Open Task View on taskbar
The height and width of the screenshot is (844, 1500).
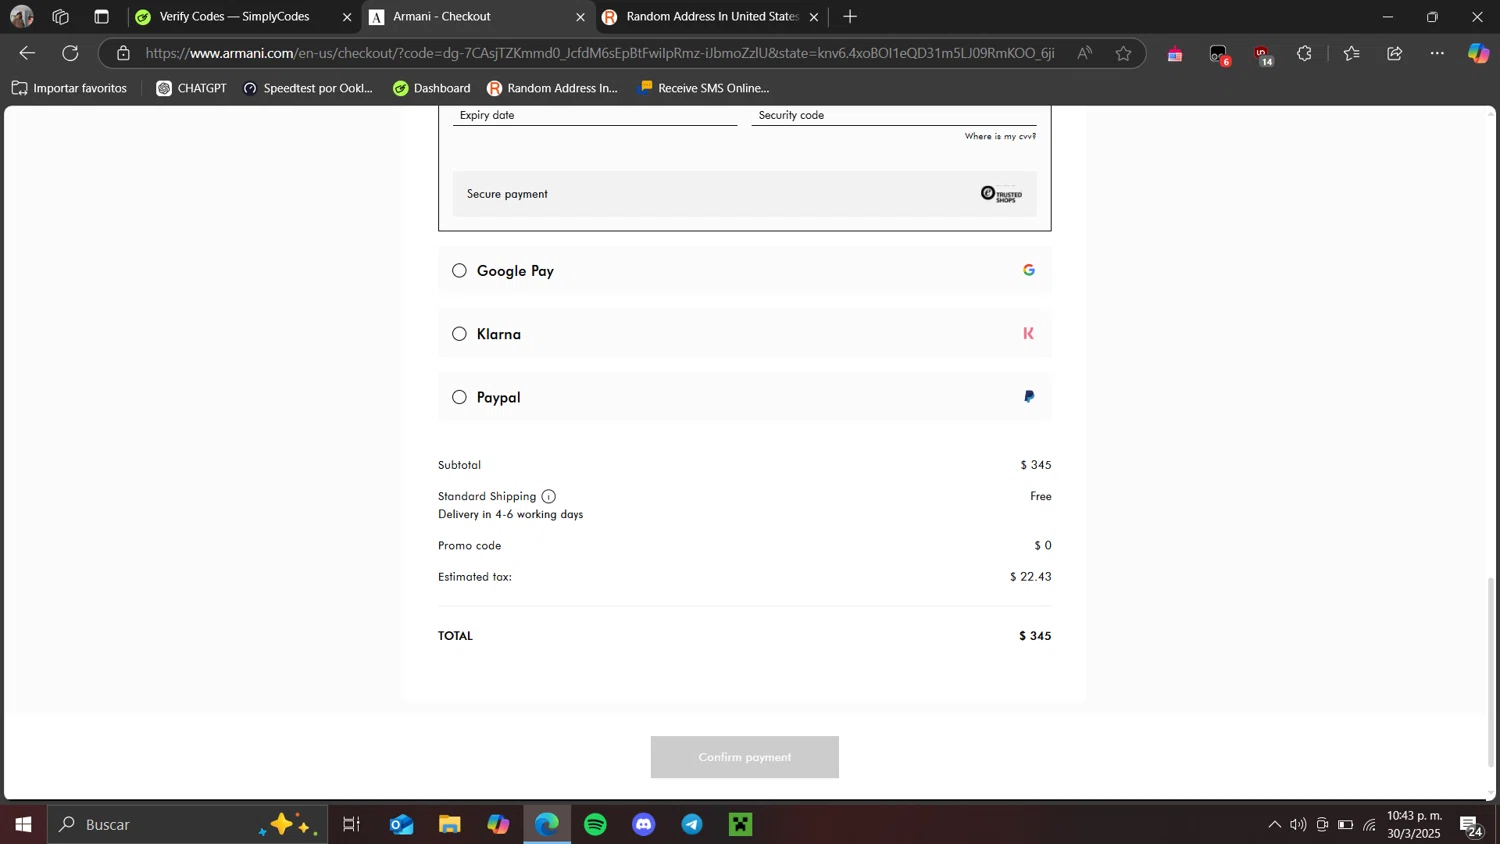tap(351, 824)
